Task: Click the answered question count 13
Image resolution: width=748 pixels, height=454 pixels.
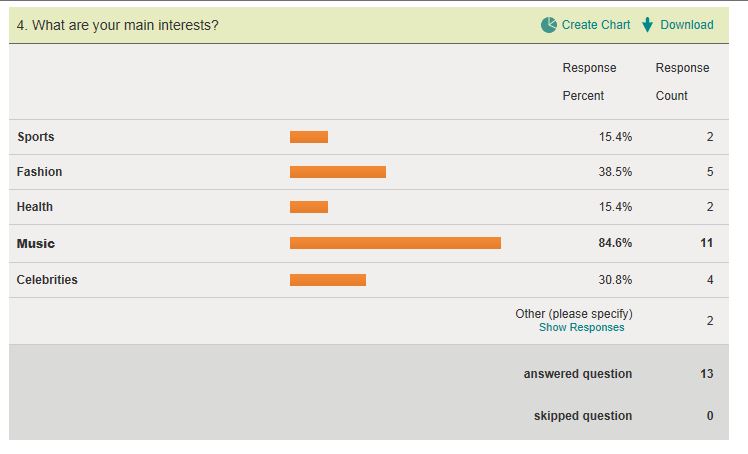Action: pos(706,374)
